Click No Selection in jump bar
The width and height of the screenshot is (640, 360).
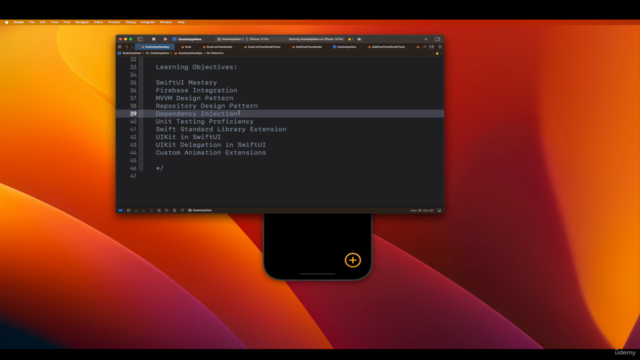click(215, 53)
